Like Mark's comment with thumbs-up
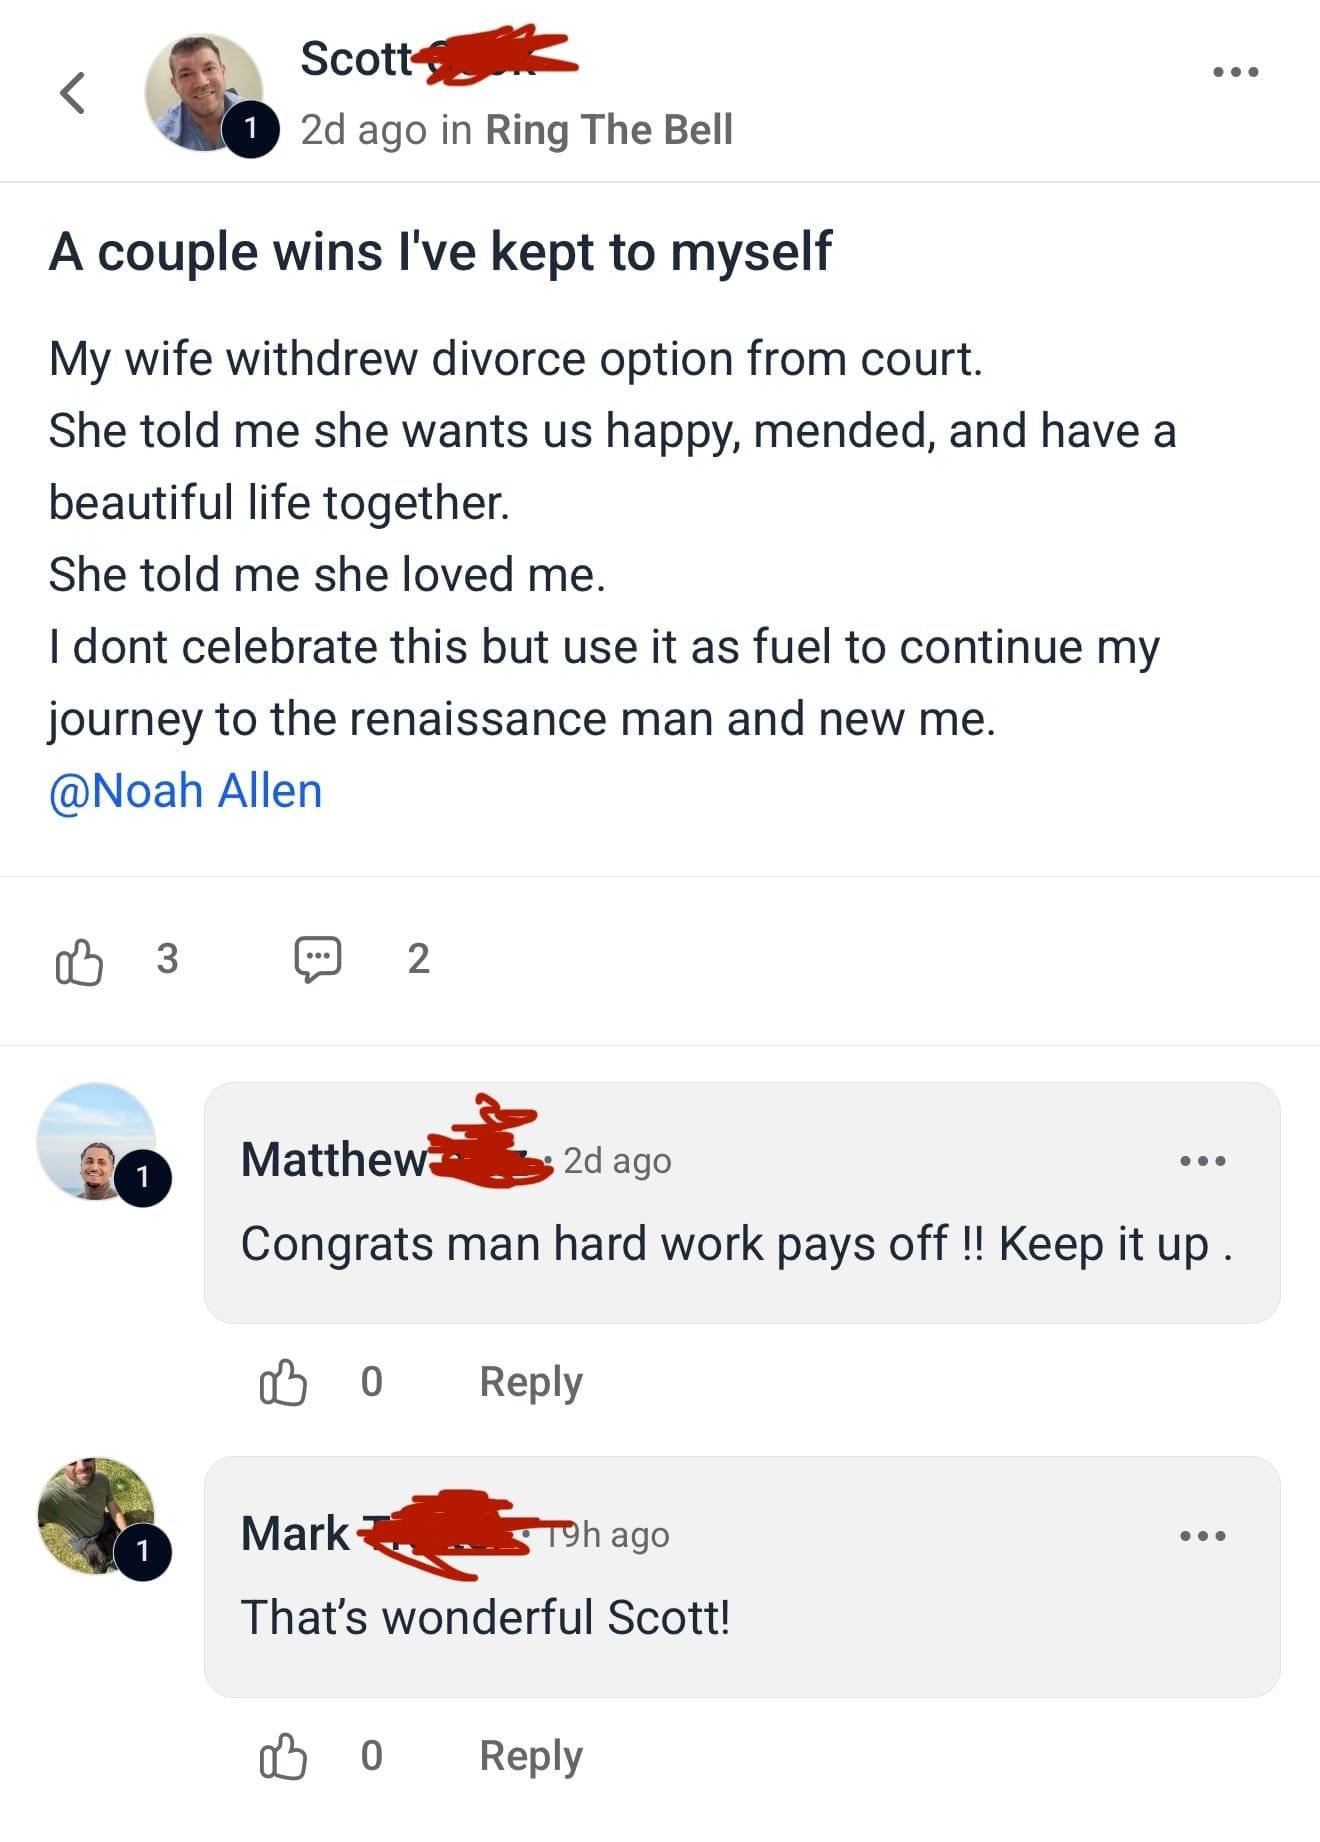 pyautogui.click(x=283, y=1757)
